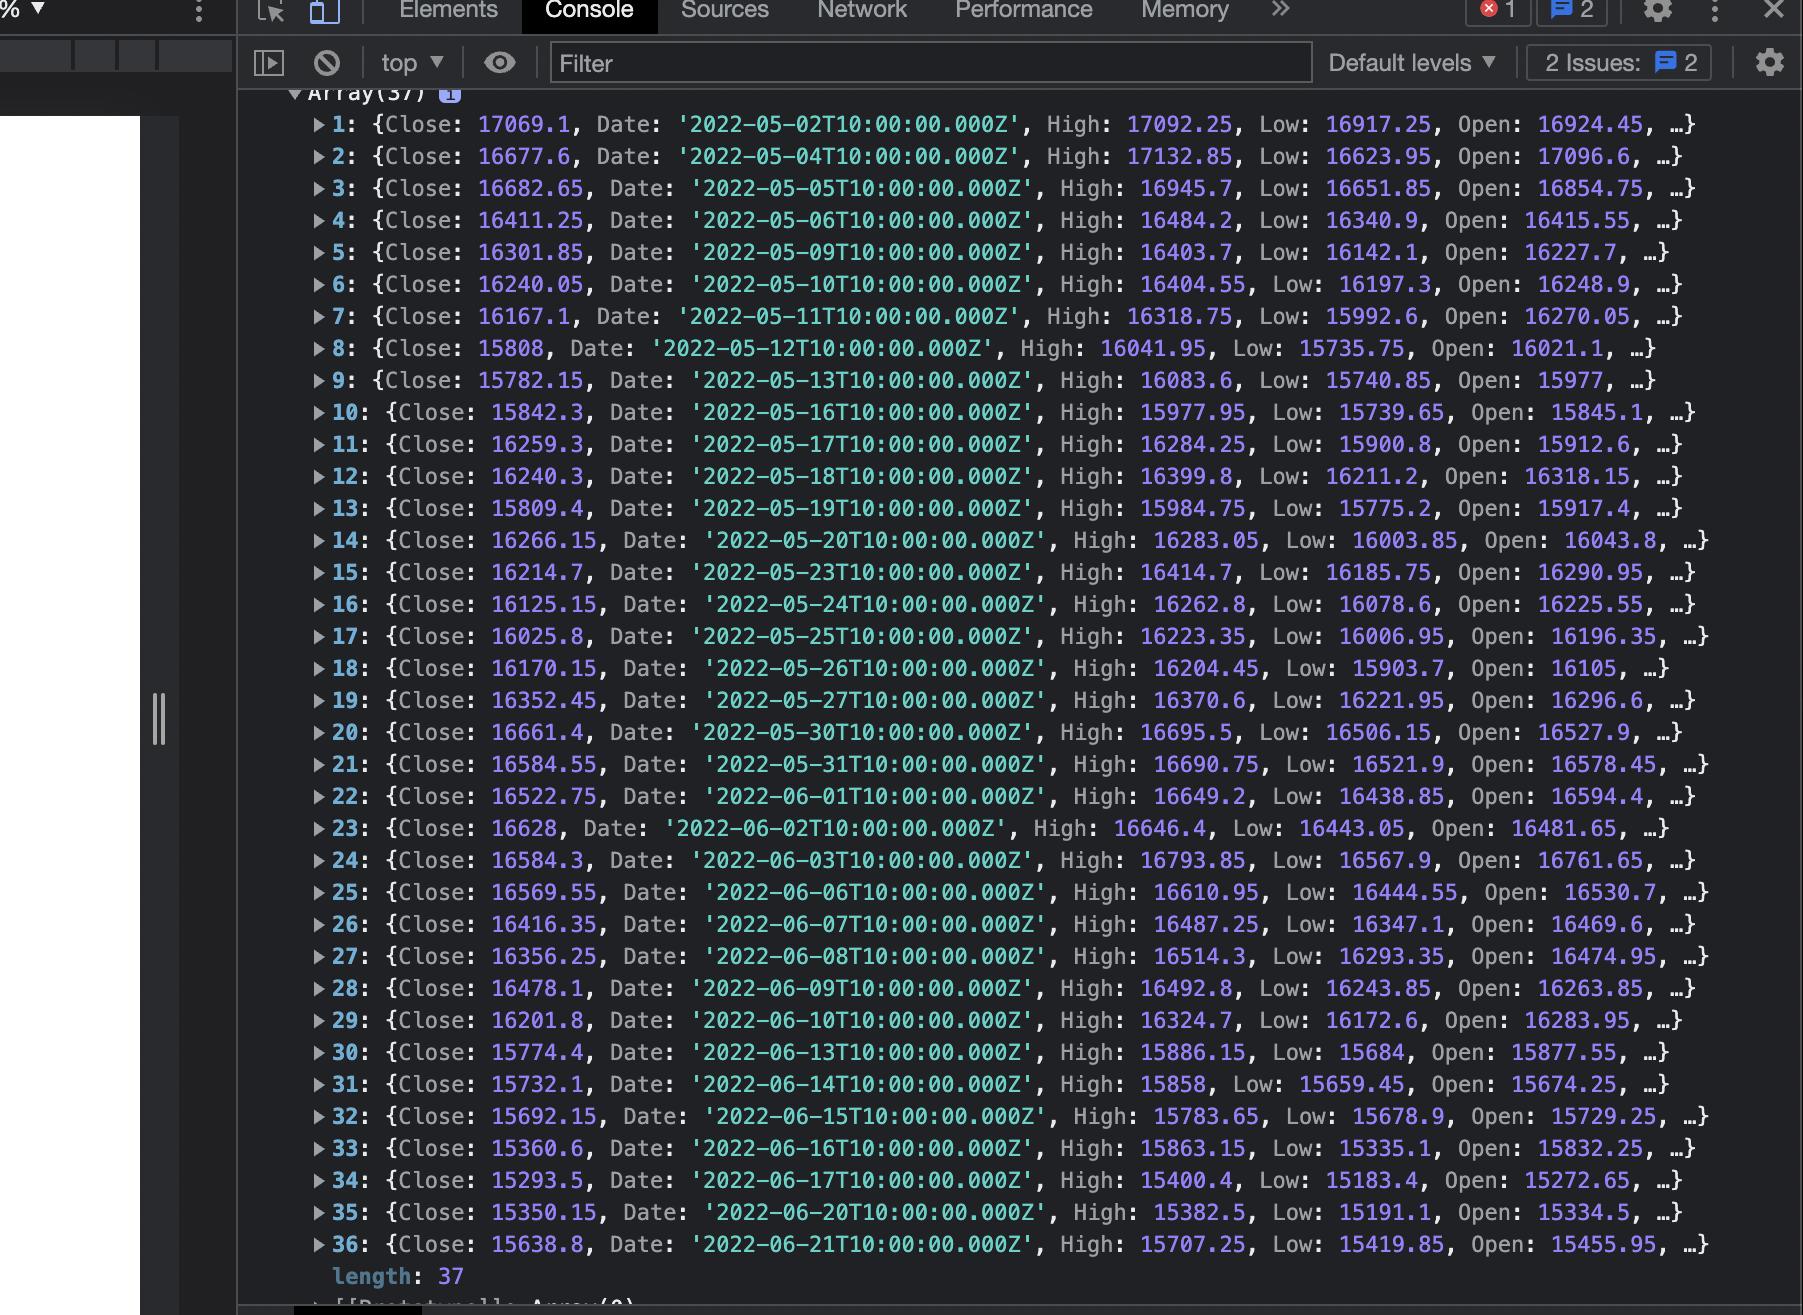
Task: Click Close value 16584.3
Action: [x=537, y=861]
